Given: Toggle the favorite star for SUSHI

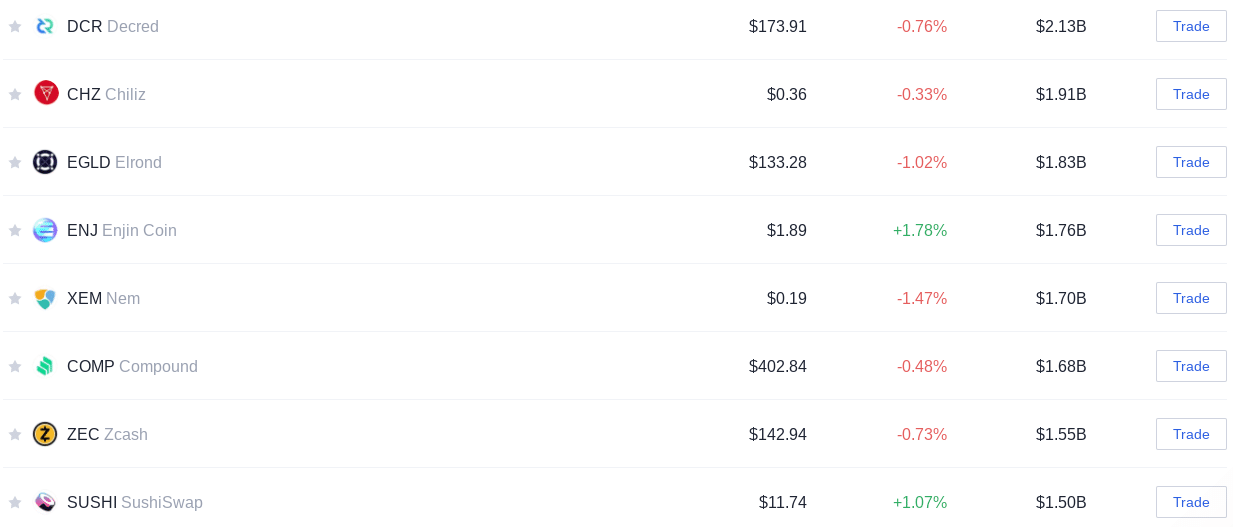Looking at the screenshot, I should coord(15,502).
